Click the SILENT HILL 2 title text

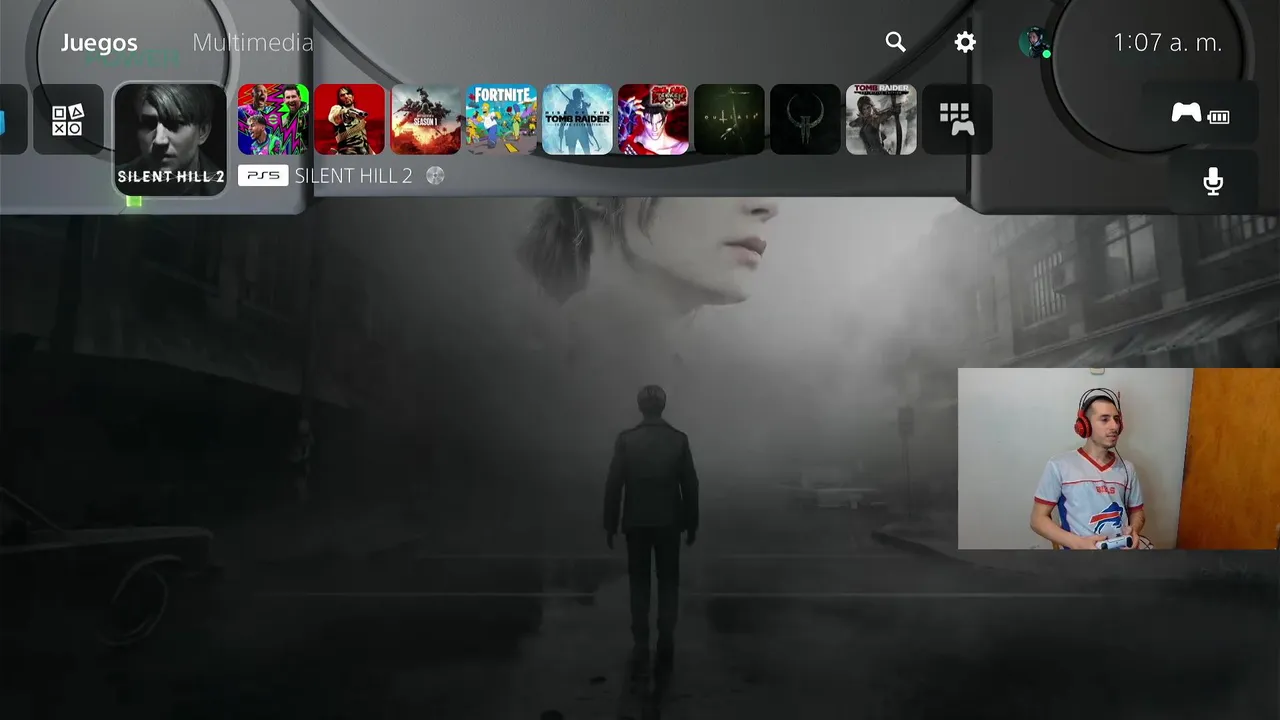point(353,176)
